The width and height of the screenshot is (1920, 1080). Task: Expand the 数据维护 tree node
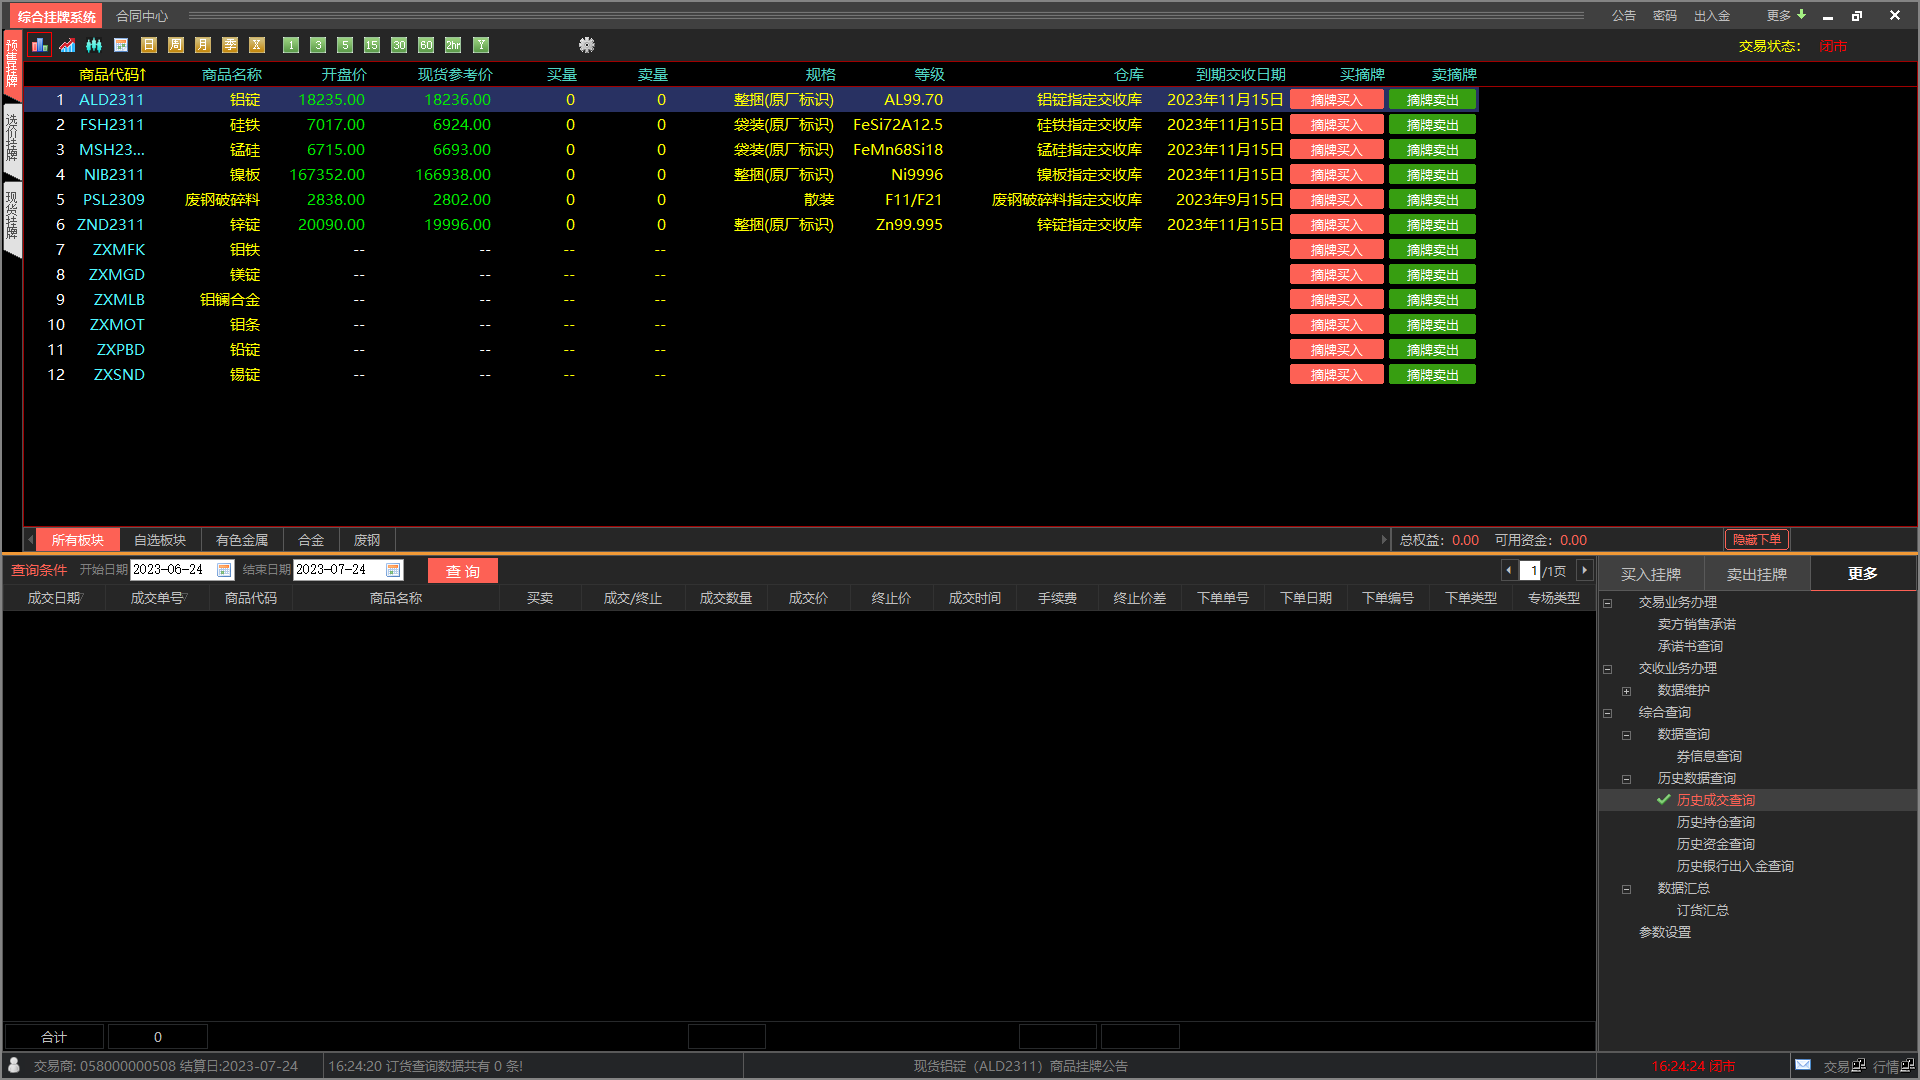1627,691
